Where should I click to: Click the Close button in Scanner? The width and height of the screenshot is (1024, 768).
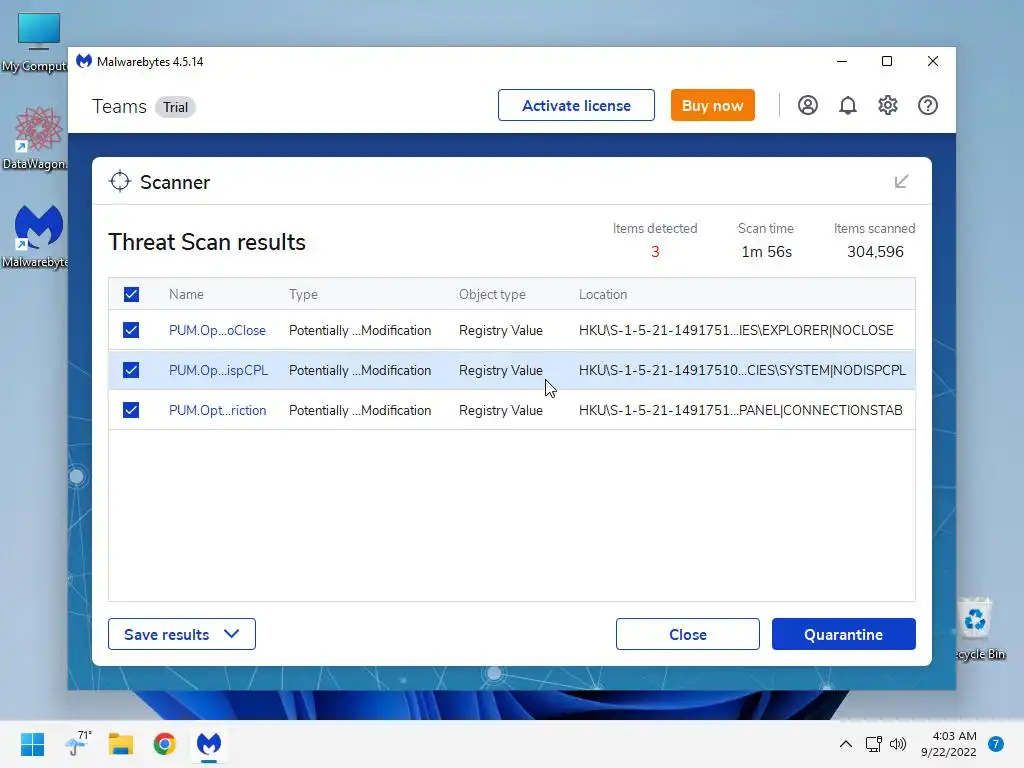pyautogui.click(x=688, y=634)
